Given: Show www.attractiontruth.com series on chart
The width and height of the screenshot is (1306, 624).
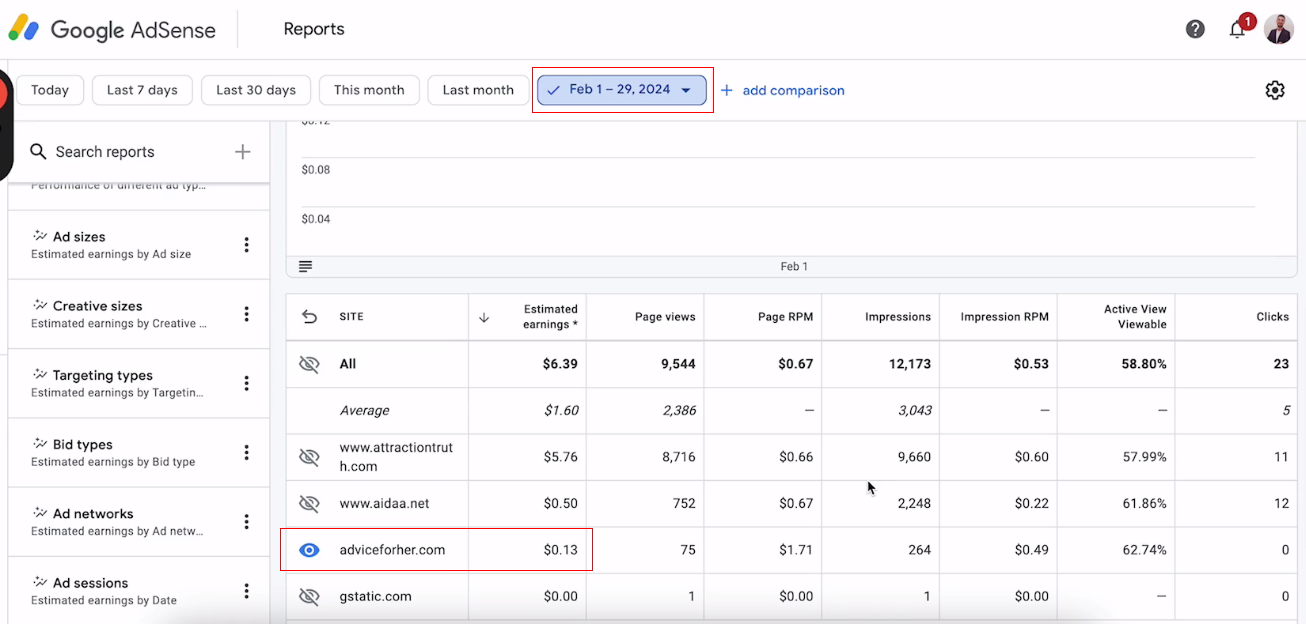Looking at the screenshot, I should pos(309,457).
